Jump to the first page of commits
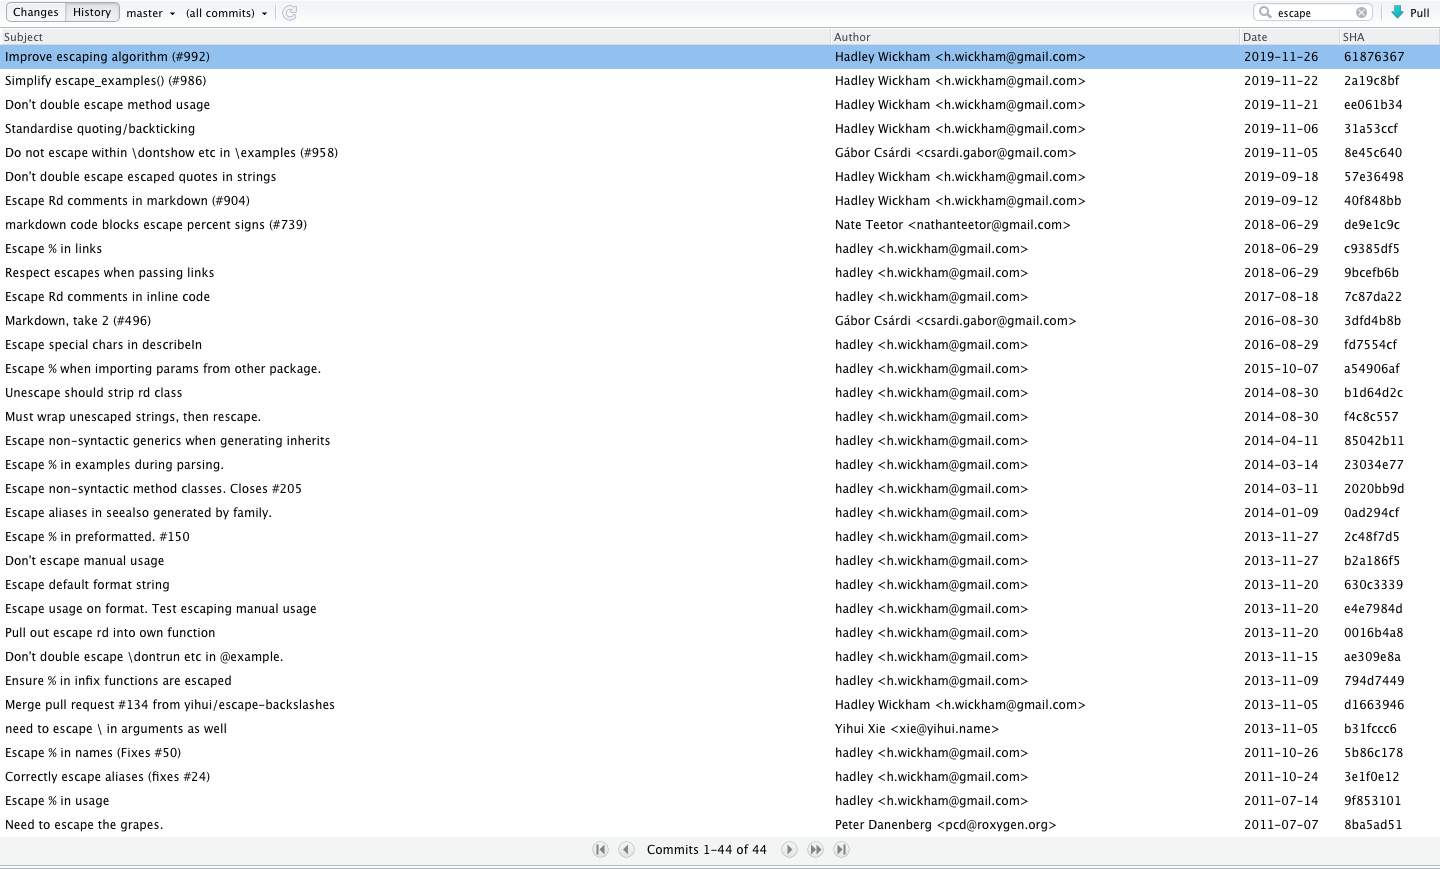The width and height of the screenshot is (1440, 869). click(x=601, y=849)
